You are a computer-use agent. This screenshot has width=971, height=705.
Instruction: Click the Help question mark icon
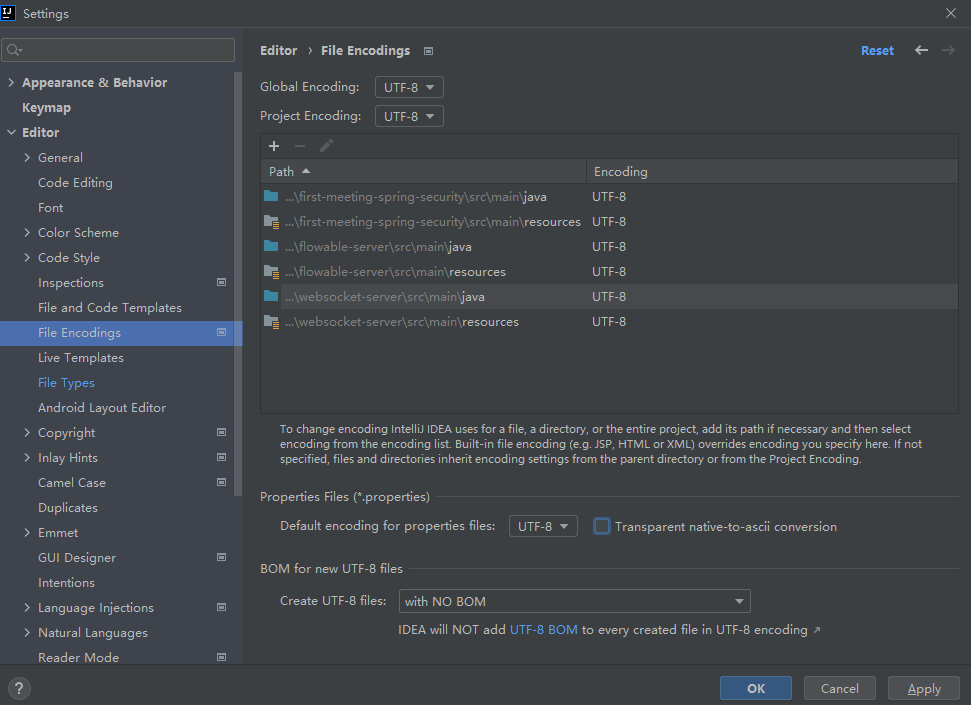(19, 688)
